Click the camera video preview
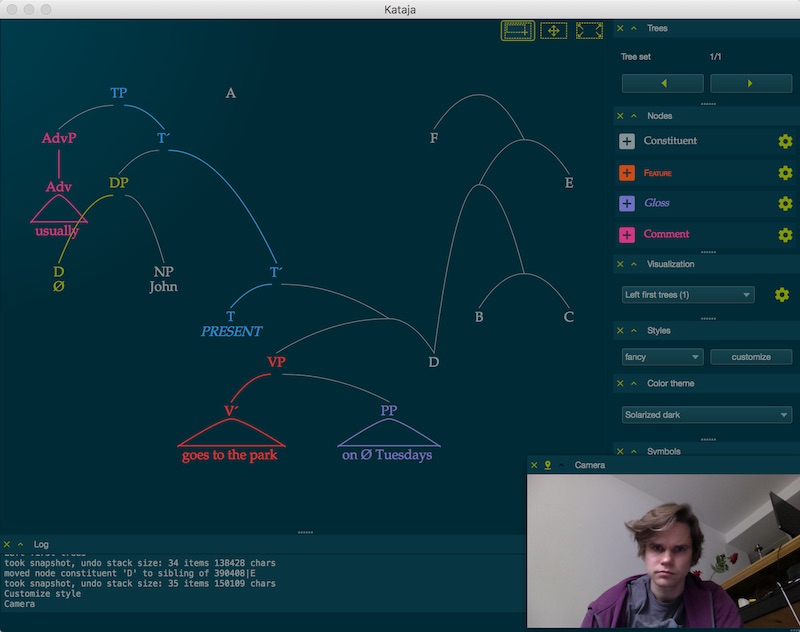This screenshot has width=800, height=632. (x=663, y=551)
